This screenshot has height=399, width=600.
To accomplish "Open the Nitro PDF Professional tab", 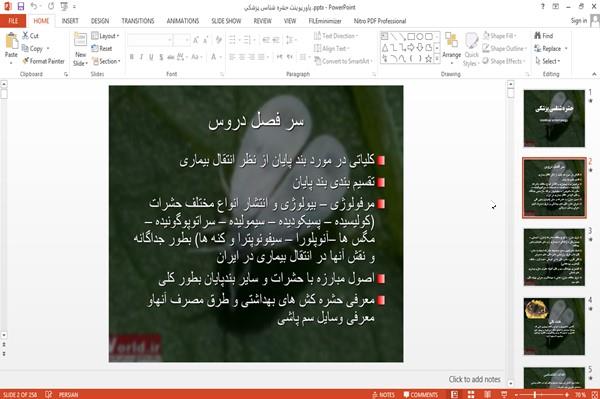I will pos(380,21).
